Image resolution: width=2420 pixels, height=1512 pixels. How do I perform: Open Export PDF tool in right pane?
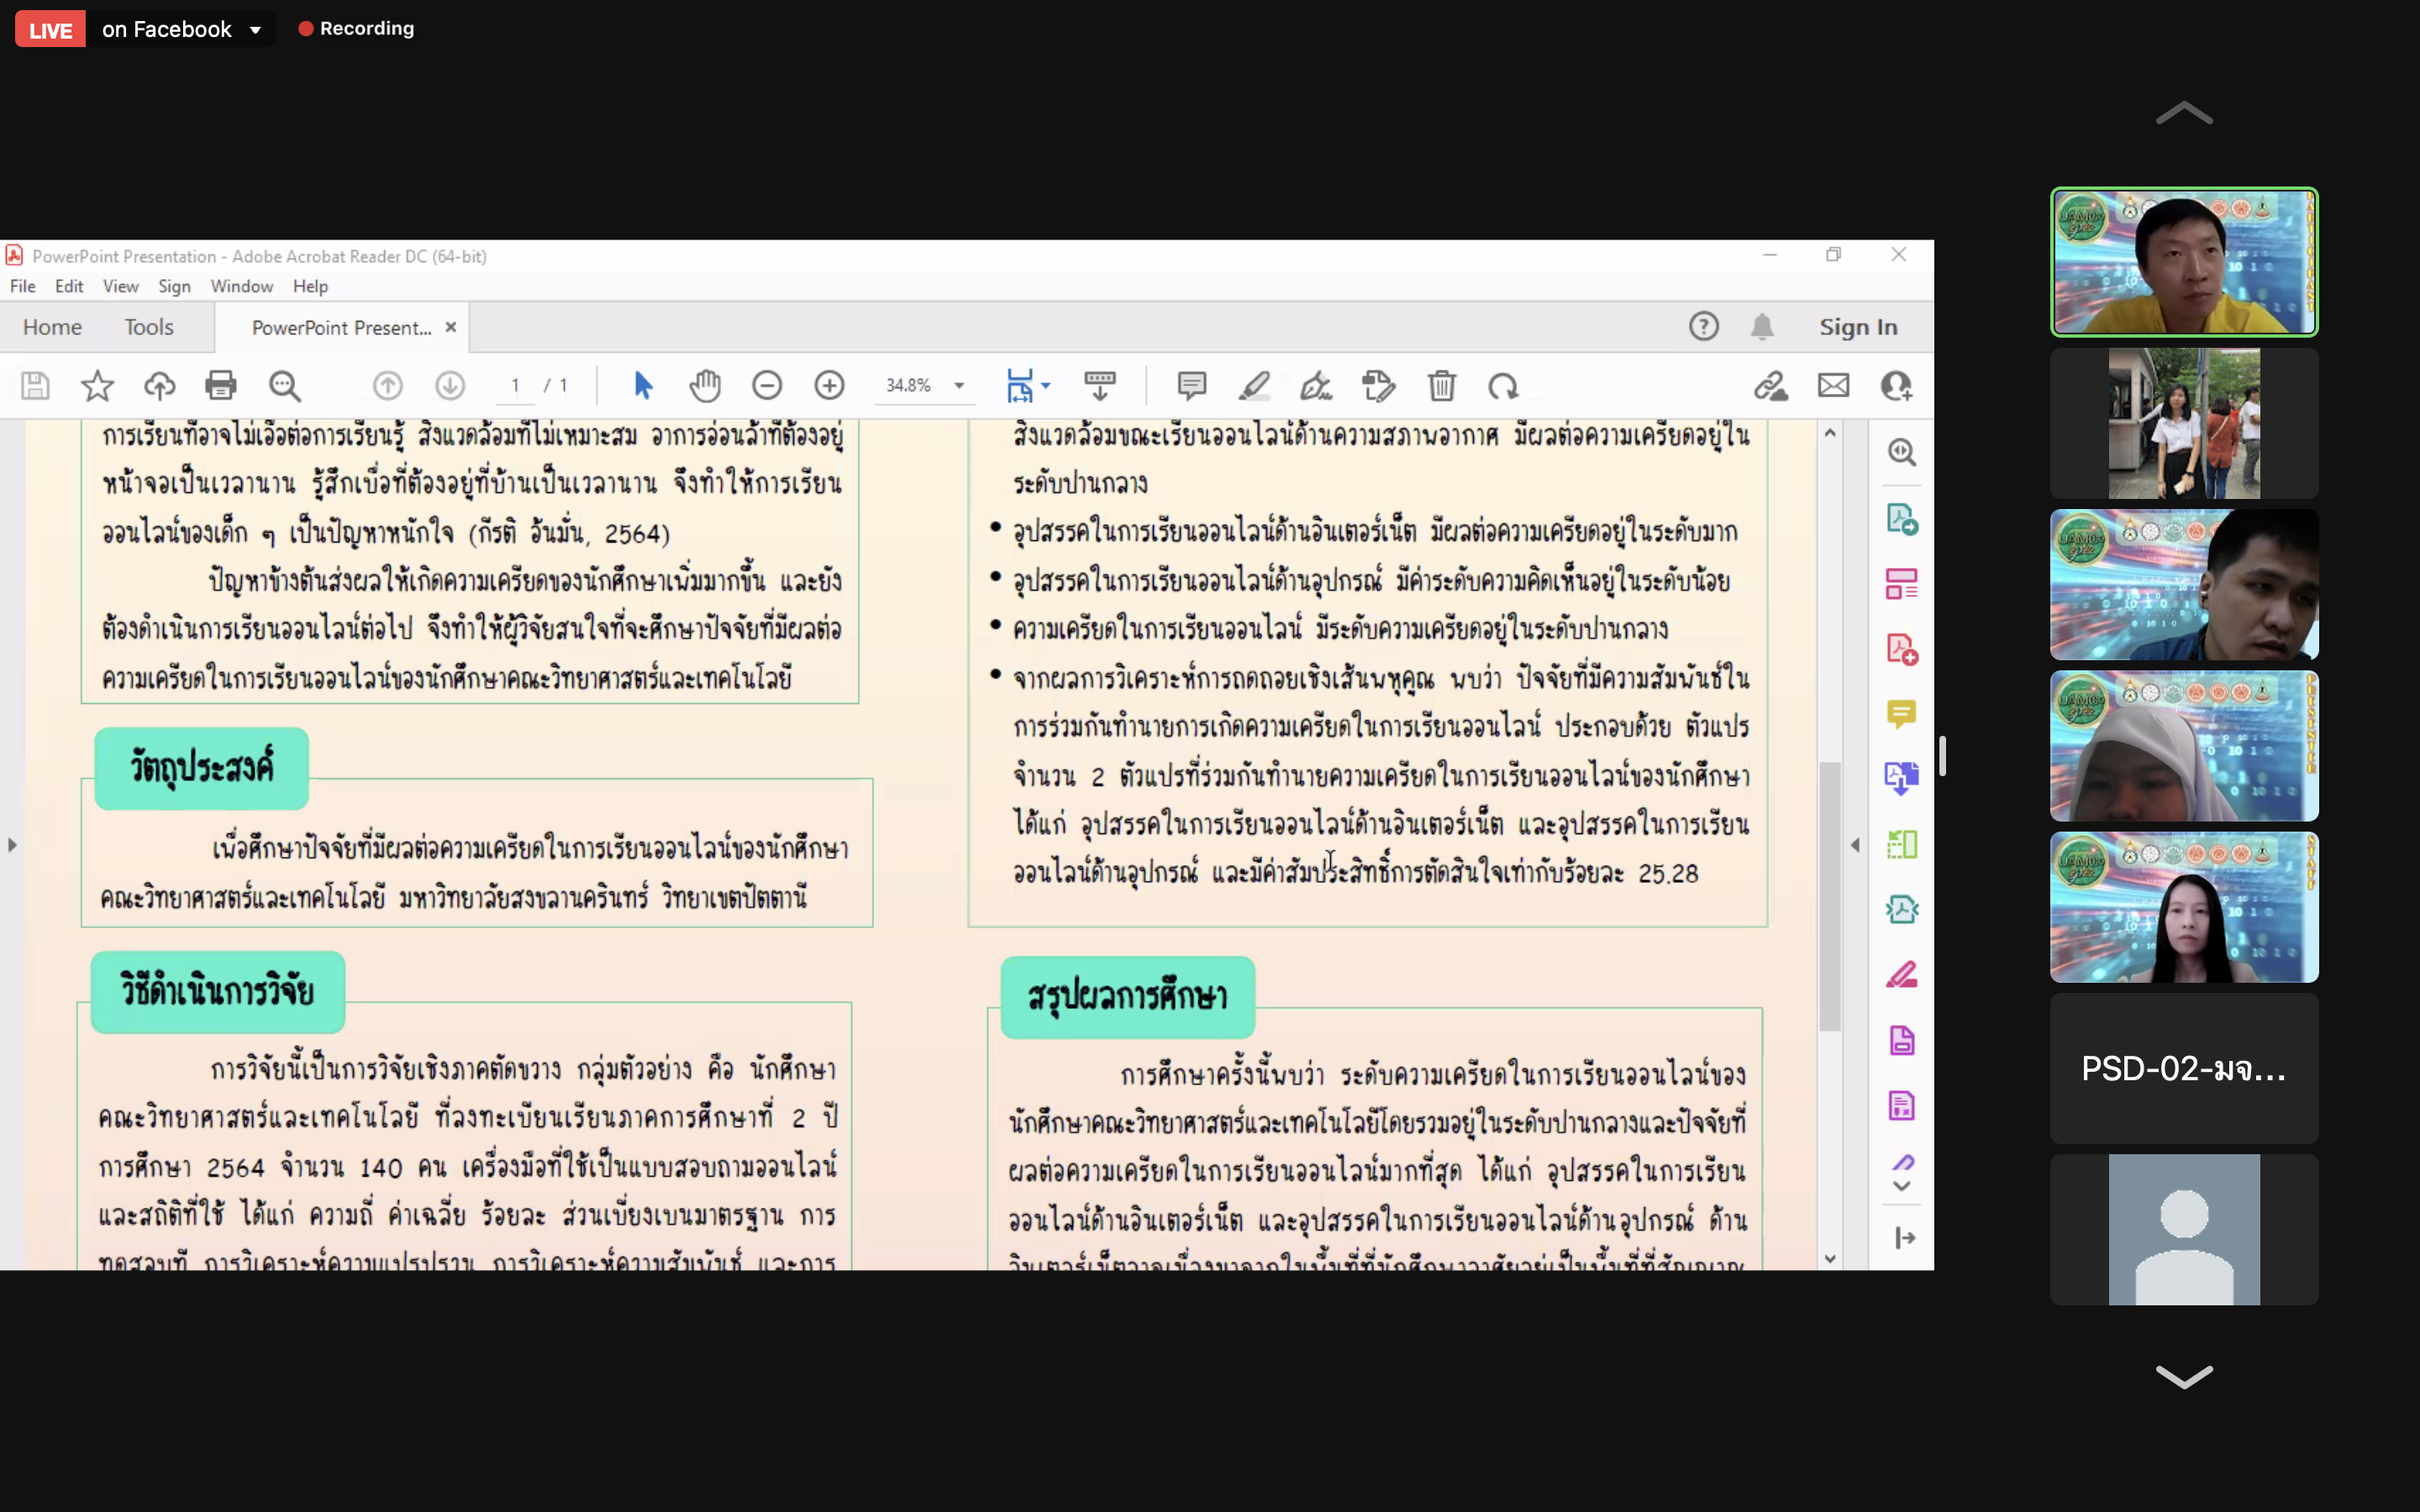click(1902, 519)
